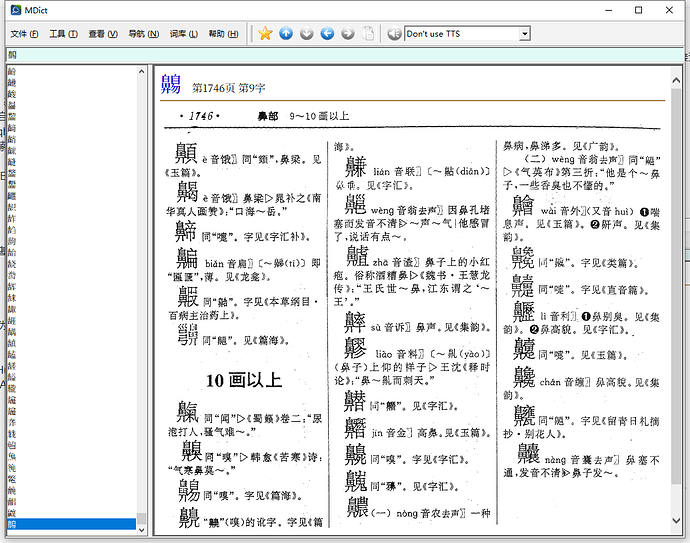Click the dictionary content scrollbar thumb
The image size is (690, 543).
676,286
